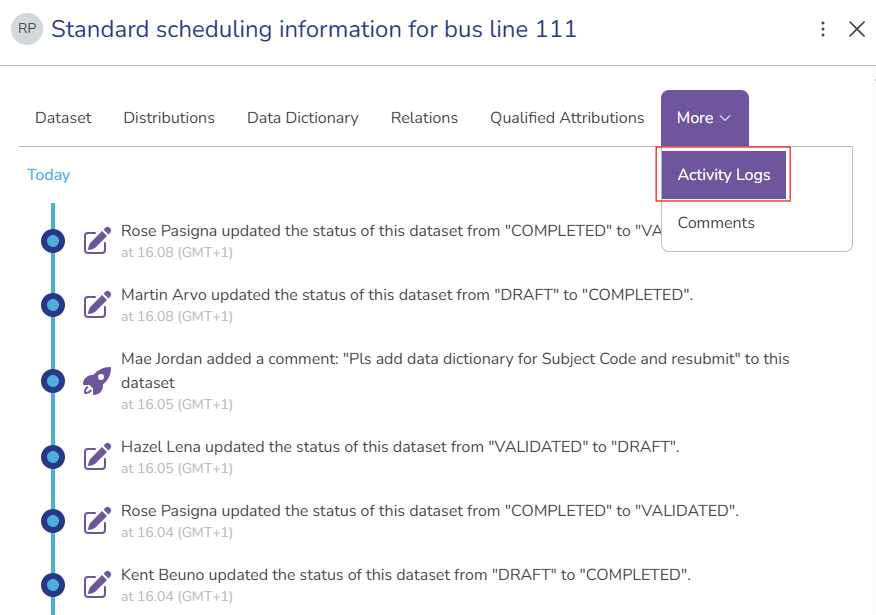Screen dimensions: 876x615
Task: Click the edit icon next to Hazel Lena's update
Action: (x=96, y=456)
